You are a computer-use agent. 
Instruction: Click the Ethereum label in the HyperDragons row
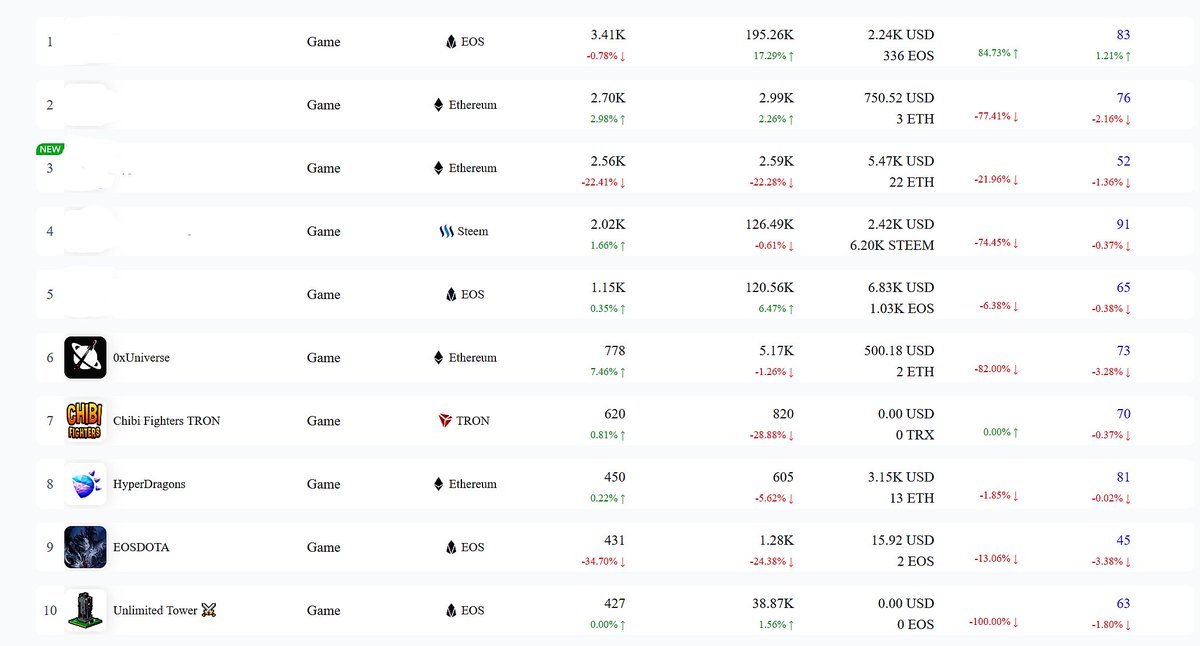(473, 484)
